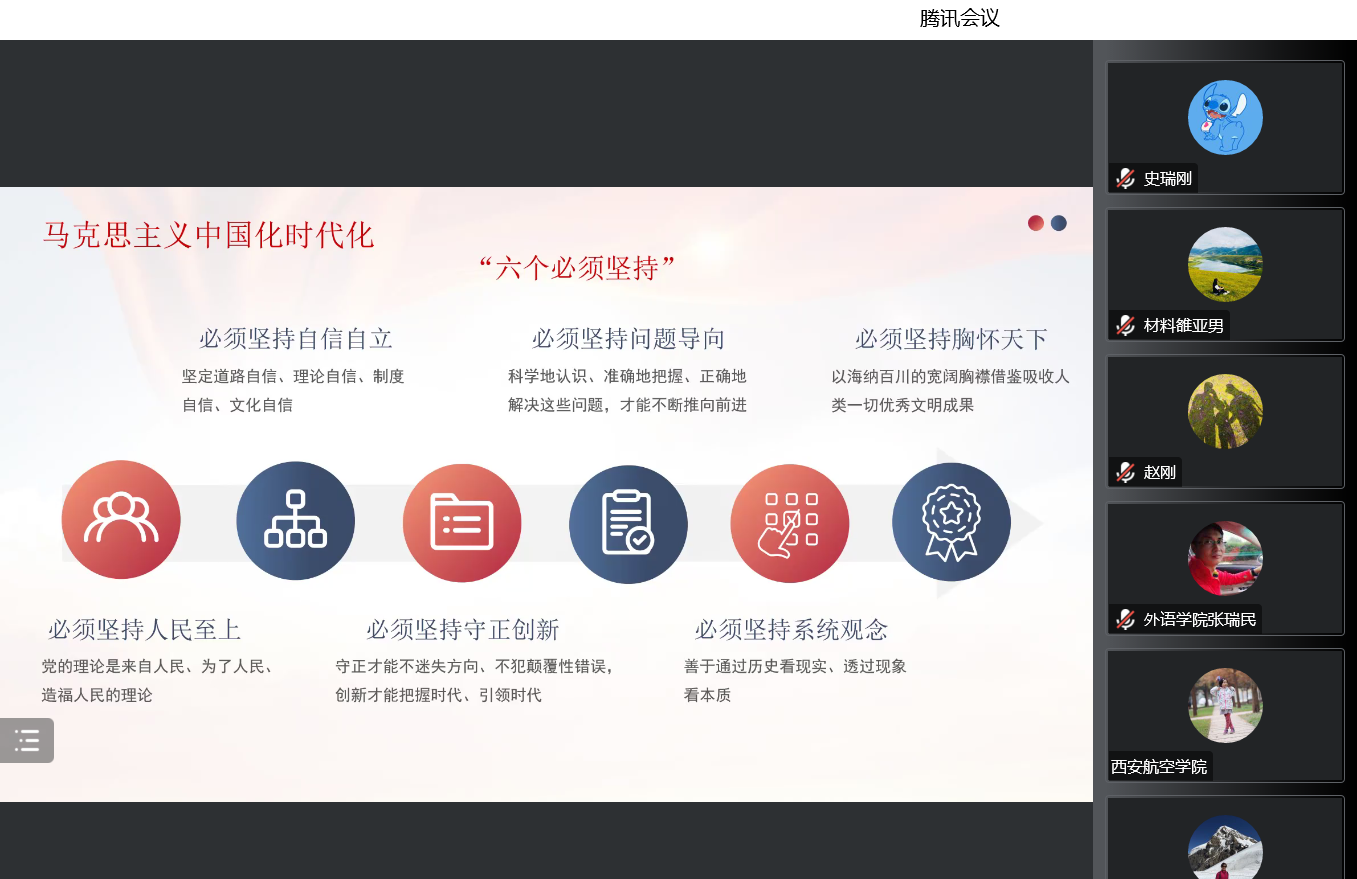Click the 腾讯会议 window title
This screenshot has height=879, width=1357.
[959, 18]
